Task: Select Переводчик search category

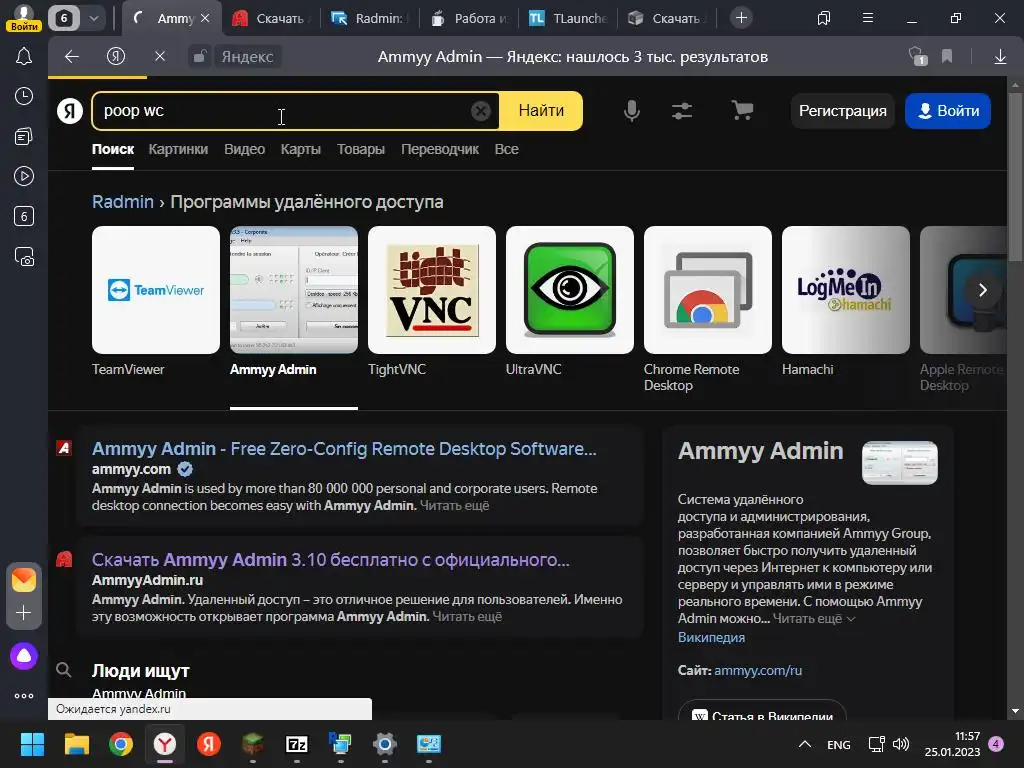Action: pos(440,150)
